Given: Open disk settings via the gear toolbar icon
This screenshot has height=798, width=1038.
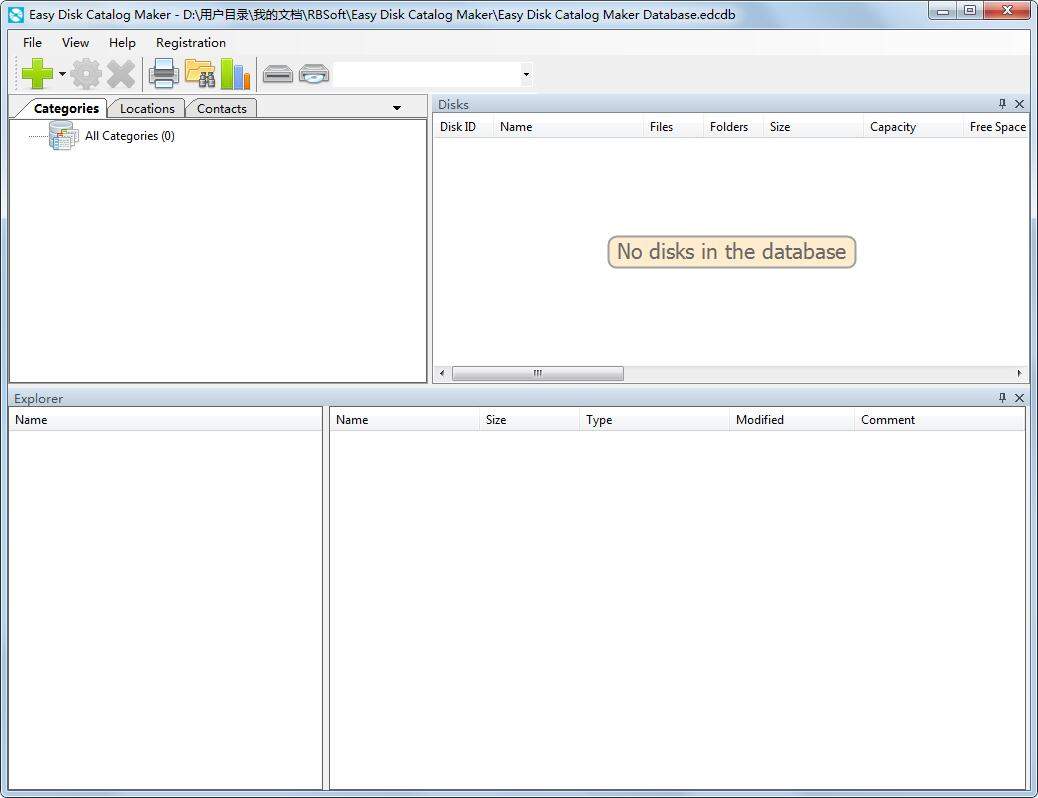Looking at the screenshot, I should pos(86,73).
